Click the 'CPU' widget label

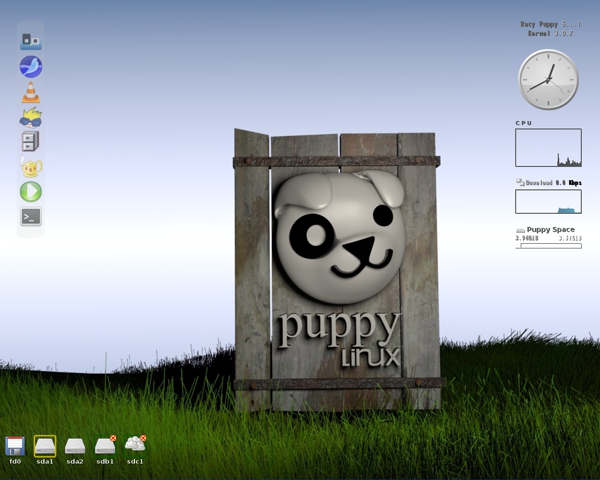[x=523, y=123]
